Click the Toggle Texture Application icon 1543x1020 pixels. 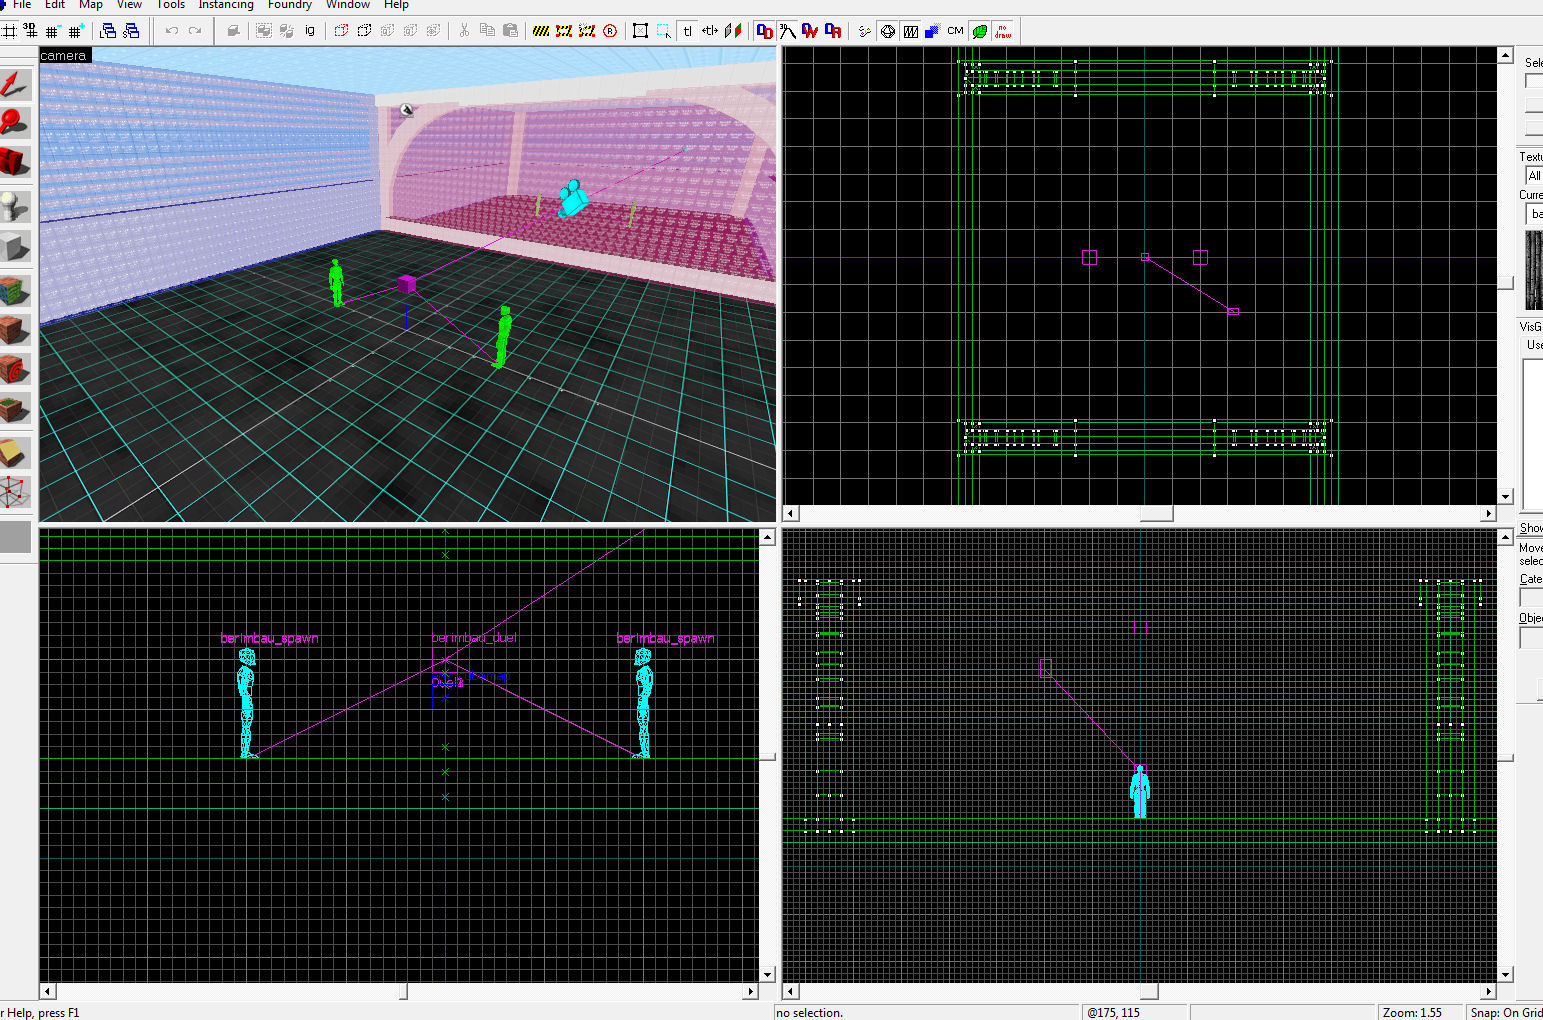pyautogui.click(x=14, y=291)
